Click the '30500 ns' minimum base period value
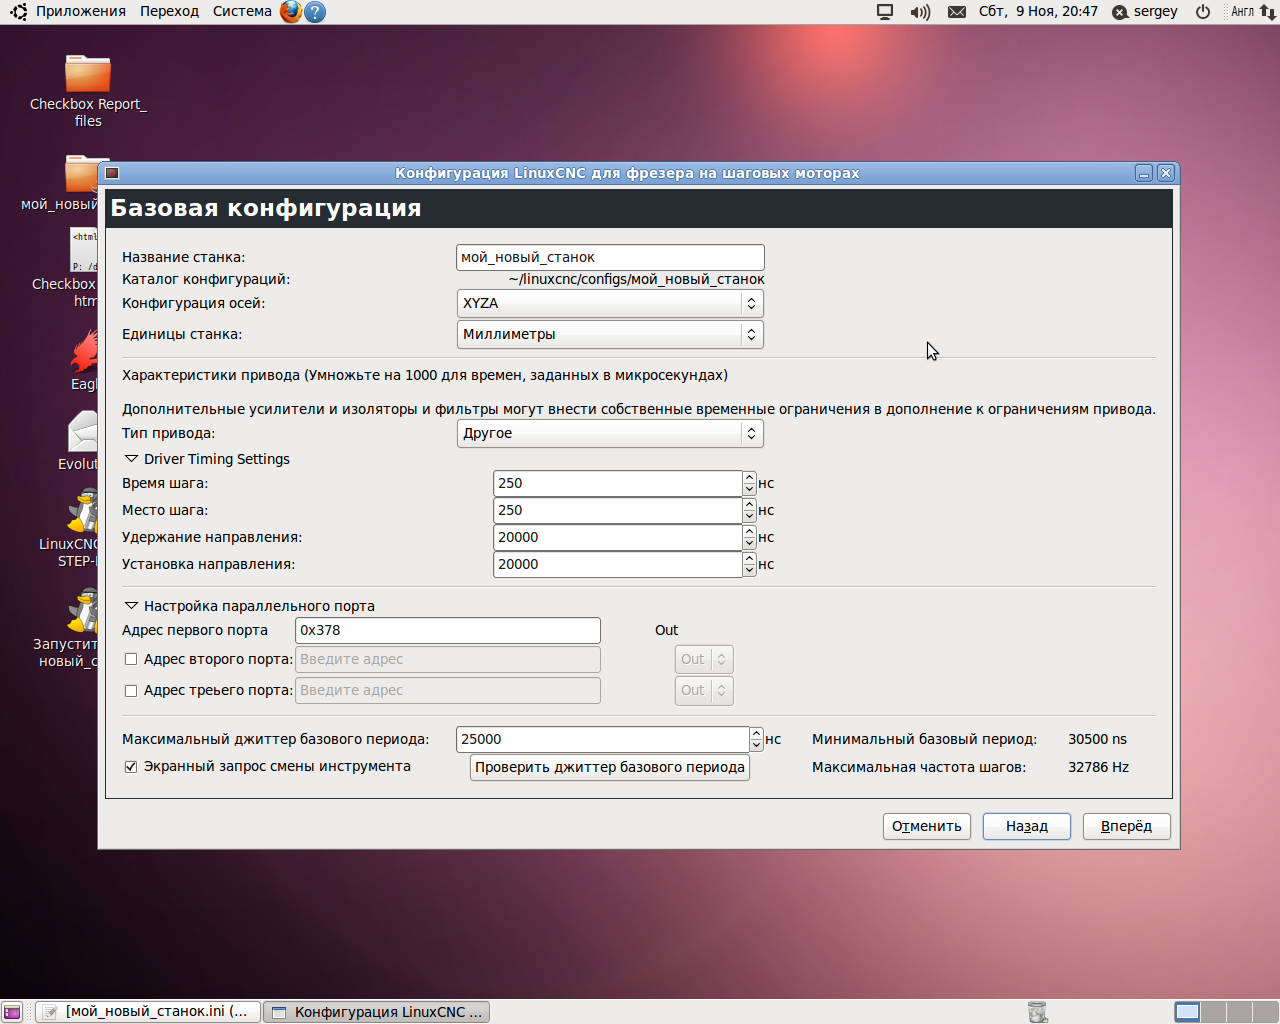The image size is (1280, 1024). pyautogui.click(x=1097, y=739)
